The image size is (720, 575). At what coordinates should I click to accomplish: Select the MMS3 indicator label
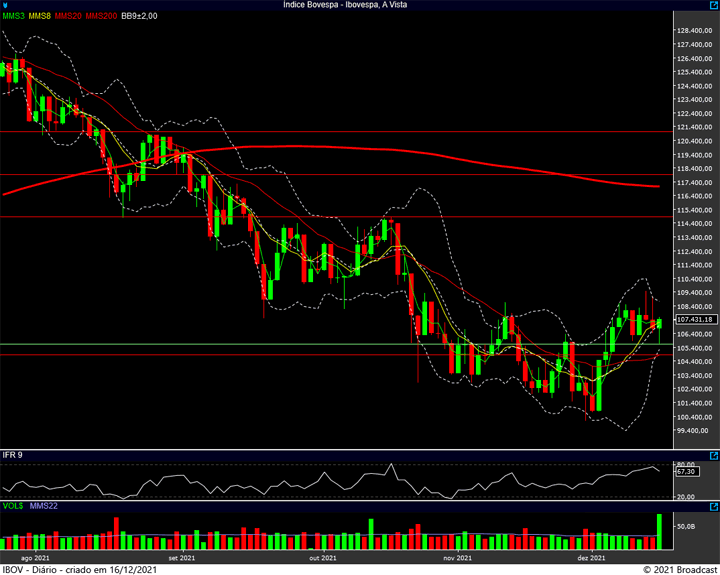[x=13, y=16]
